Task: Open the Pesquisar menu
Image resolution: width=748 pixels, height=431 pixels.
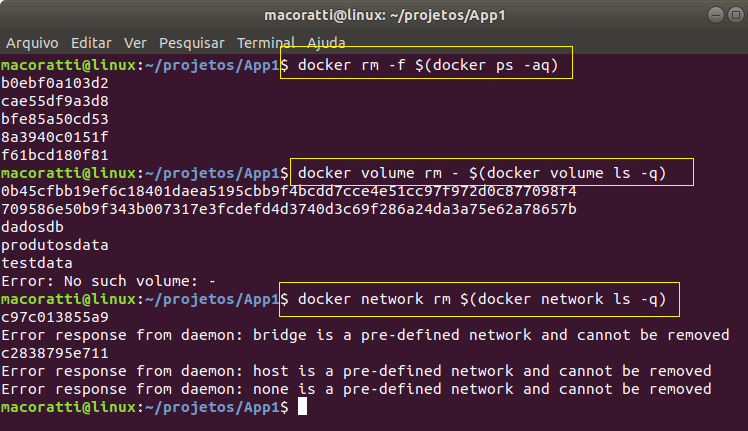Action: (192, 43)
